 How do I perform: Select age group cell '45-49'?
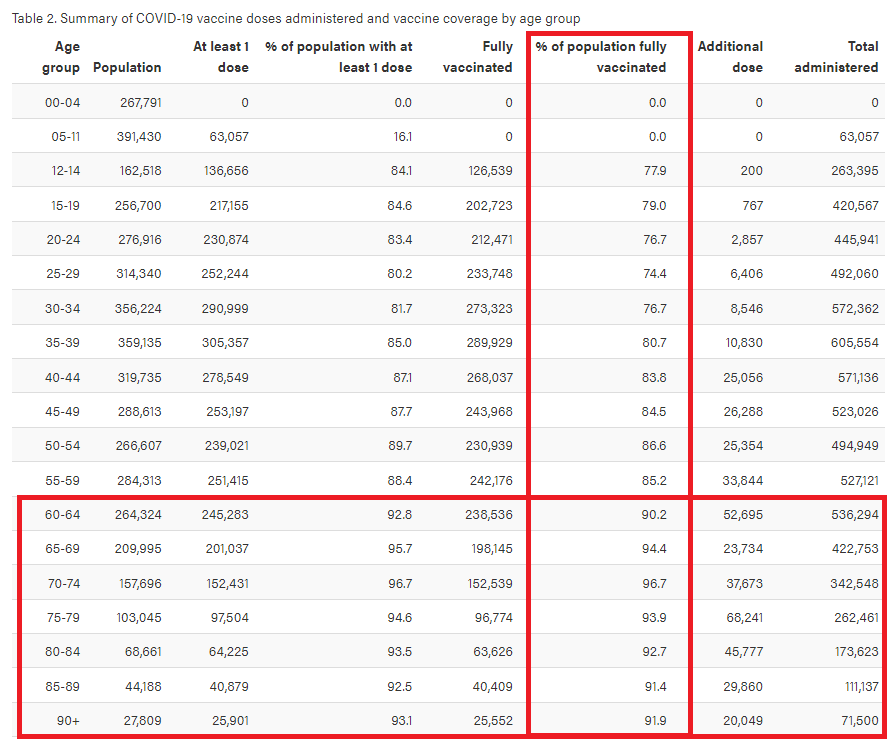(x=62, y=411)
